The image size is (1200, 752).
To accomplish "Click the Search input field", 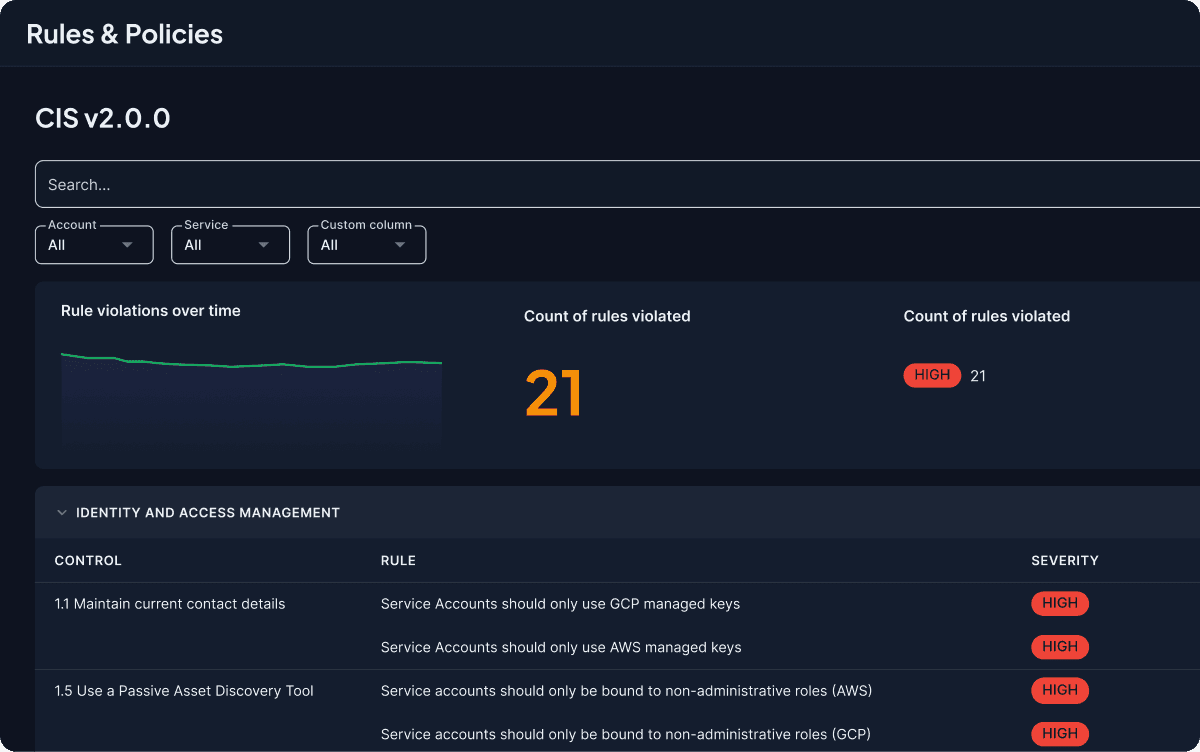I will click(617, 184).
